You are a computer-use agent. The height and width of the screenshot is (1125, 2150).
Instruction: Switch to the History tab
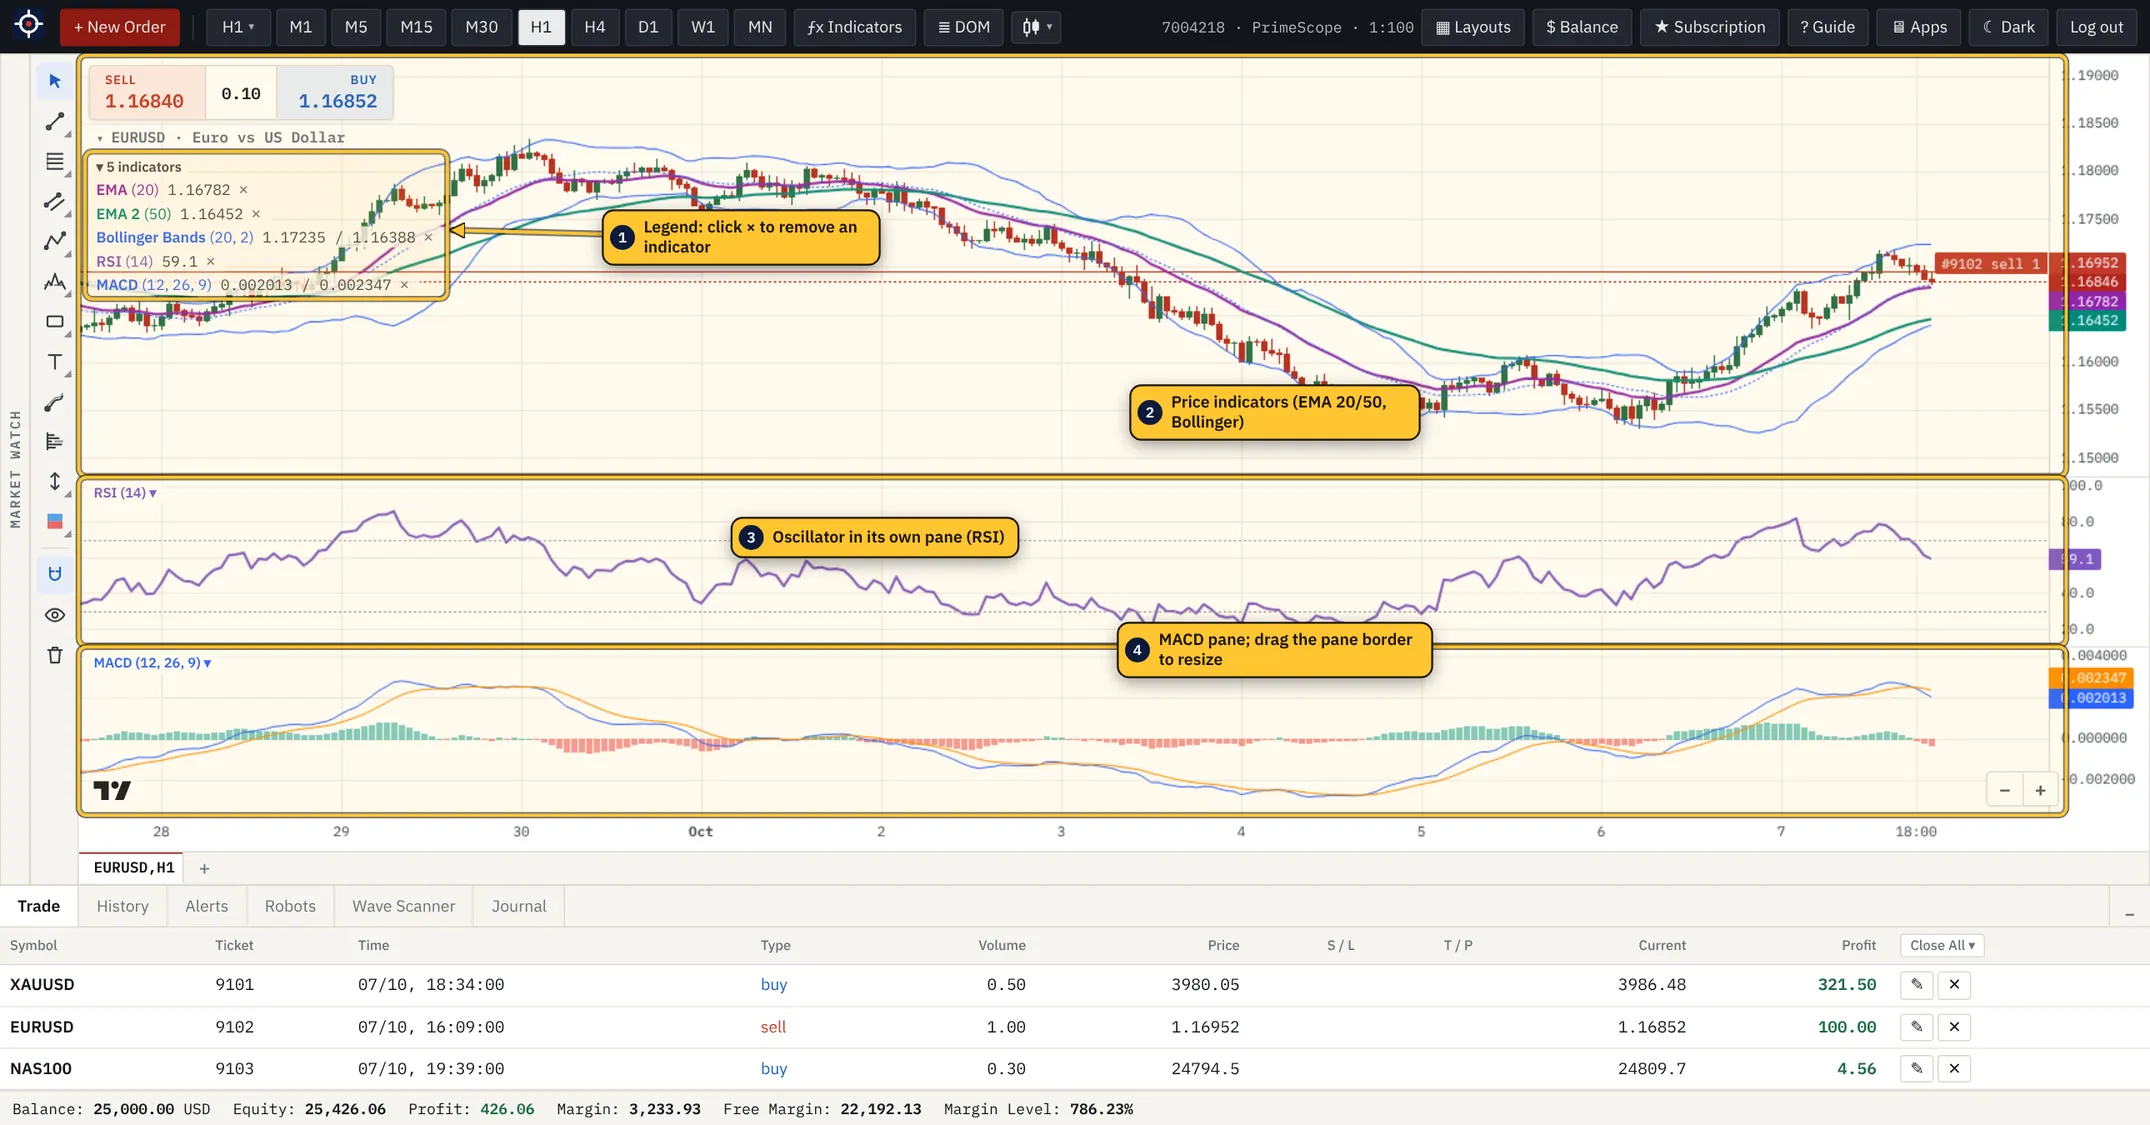[122, 906]
